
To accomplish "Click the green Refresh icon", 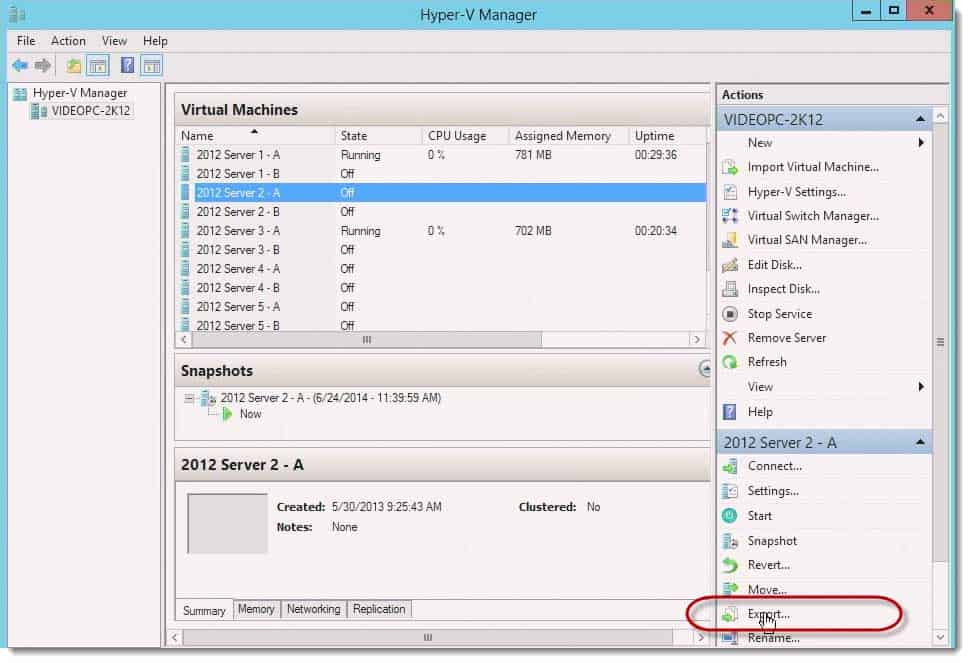I will click(730, 362).
